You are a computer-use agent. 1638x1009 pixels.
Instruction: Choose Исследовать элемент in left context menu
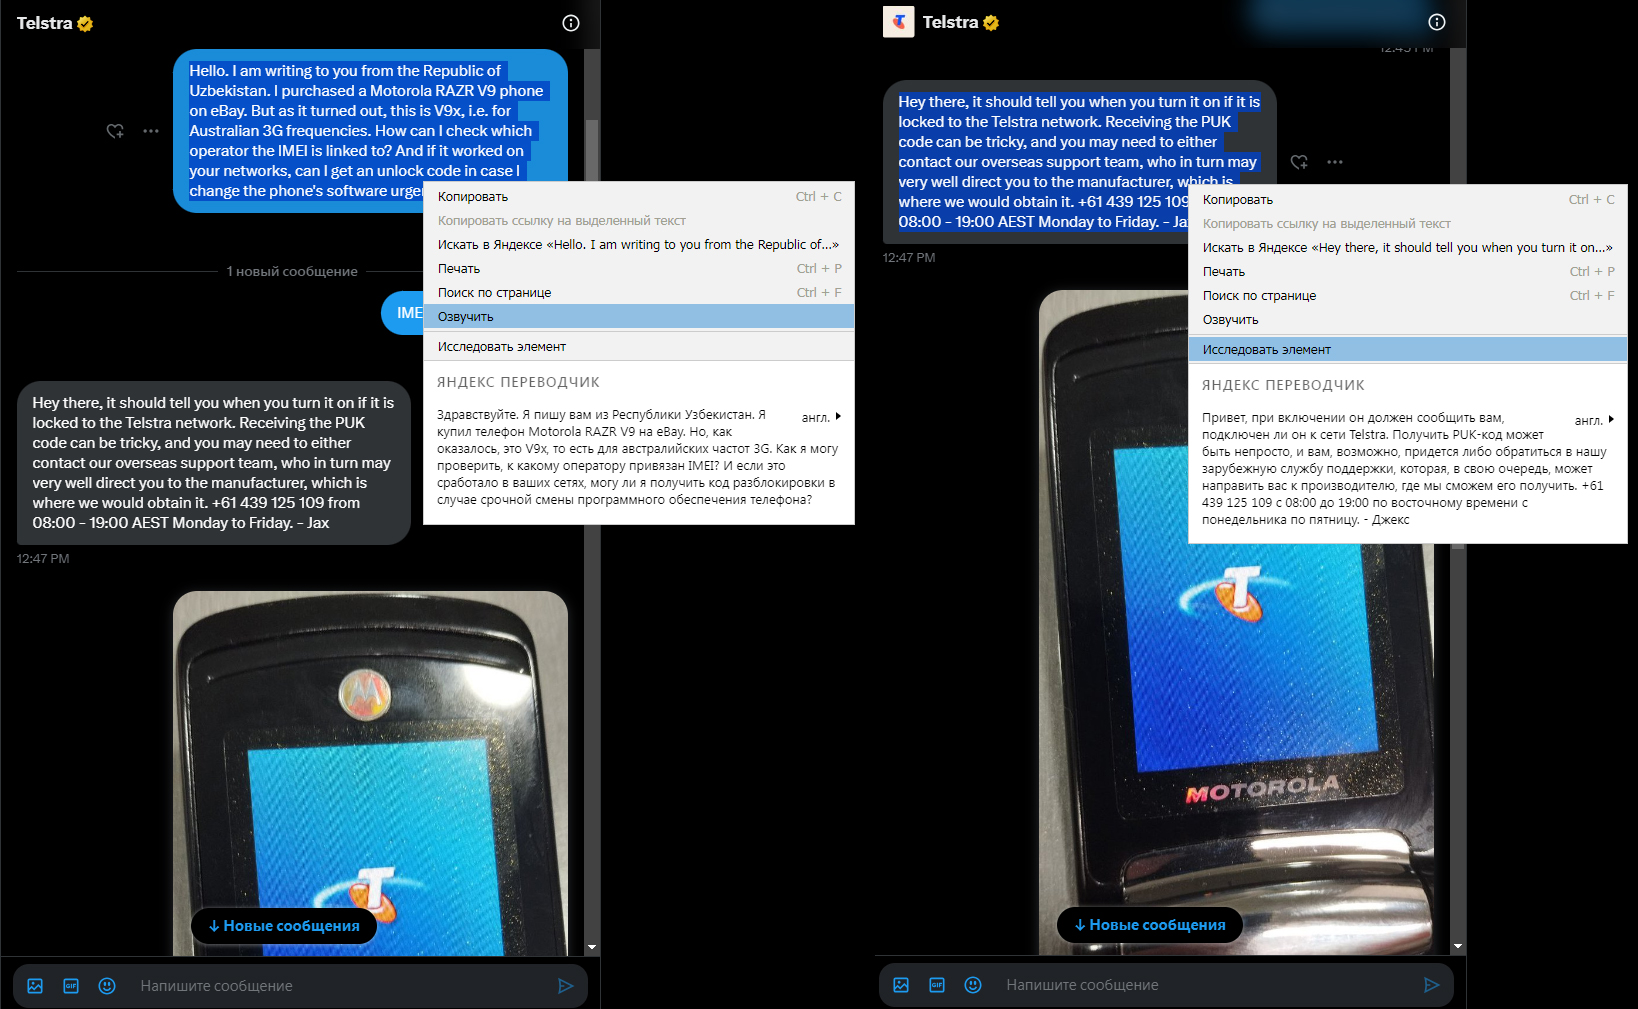coord(639,347)
